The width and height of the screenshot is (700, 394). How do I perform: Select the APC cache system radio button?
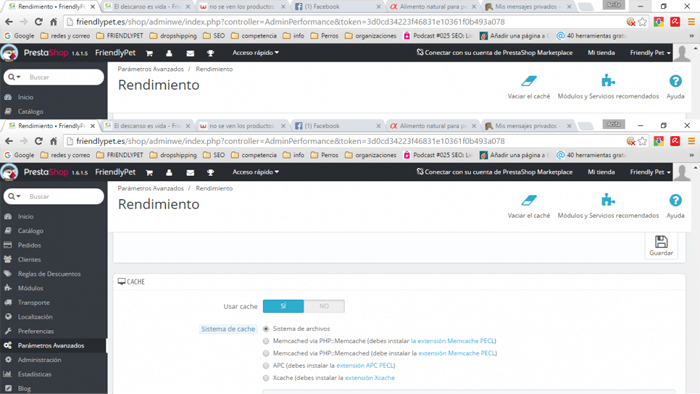(x=266, y=365)
